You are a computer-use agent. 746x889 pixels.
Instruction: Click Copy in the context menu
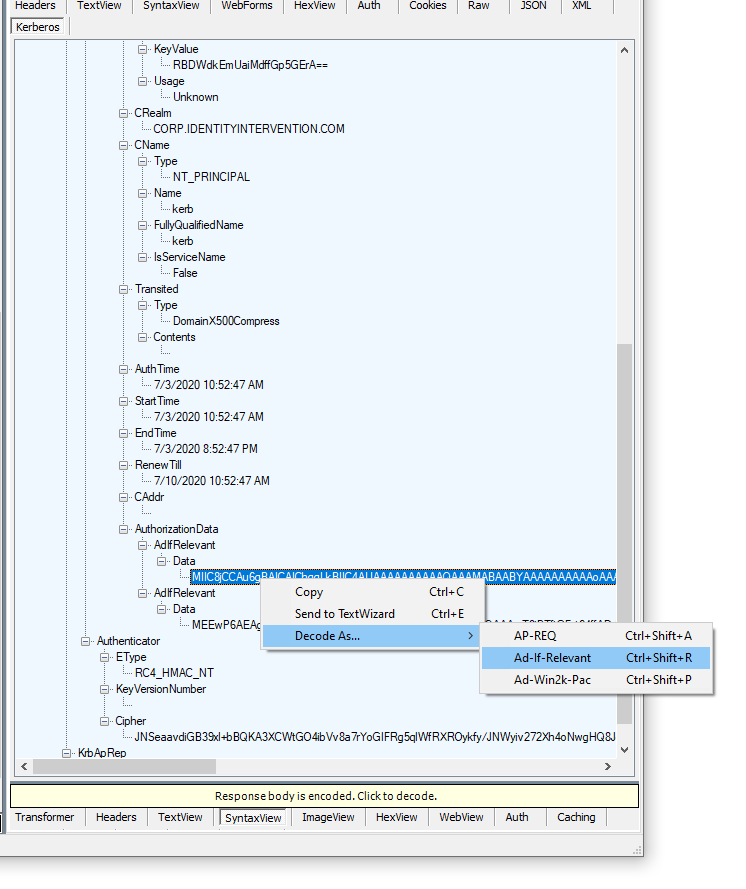pos(309,592)
